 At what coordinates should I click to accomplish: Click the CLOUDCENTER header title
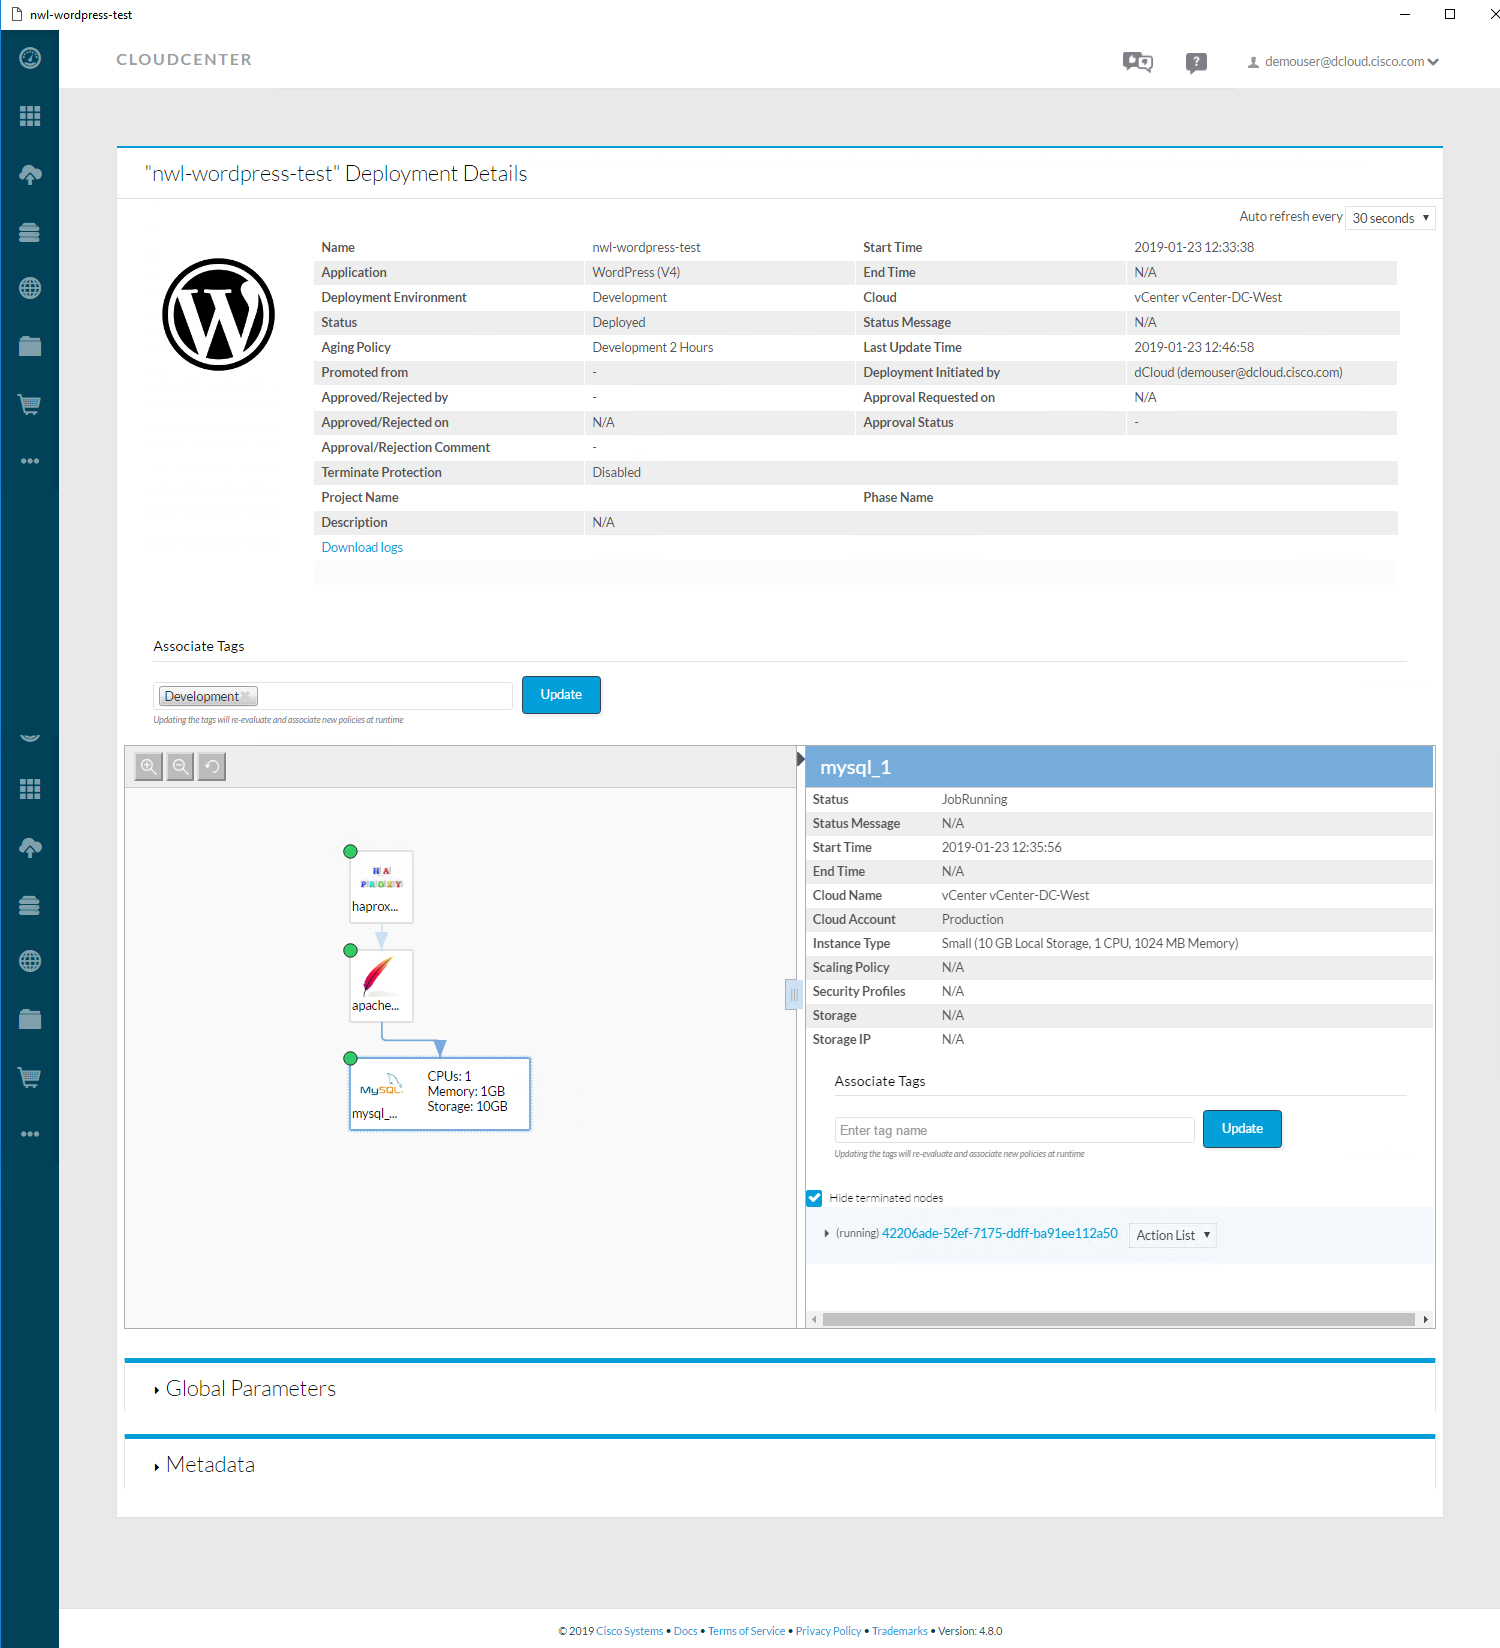point(184,59)
